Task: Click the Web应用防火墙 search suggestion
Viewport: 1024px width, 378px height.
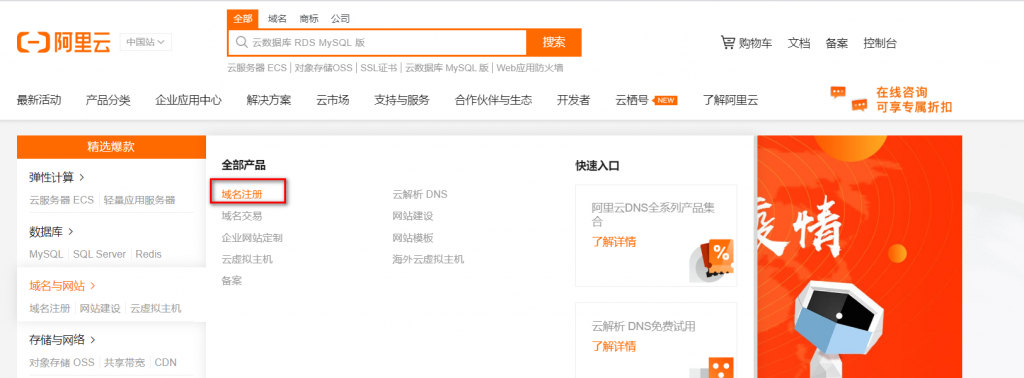Action: pos(530,67)
